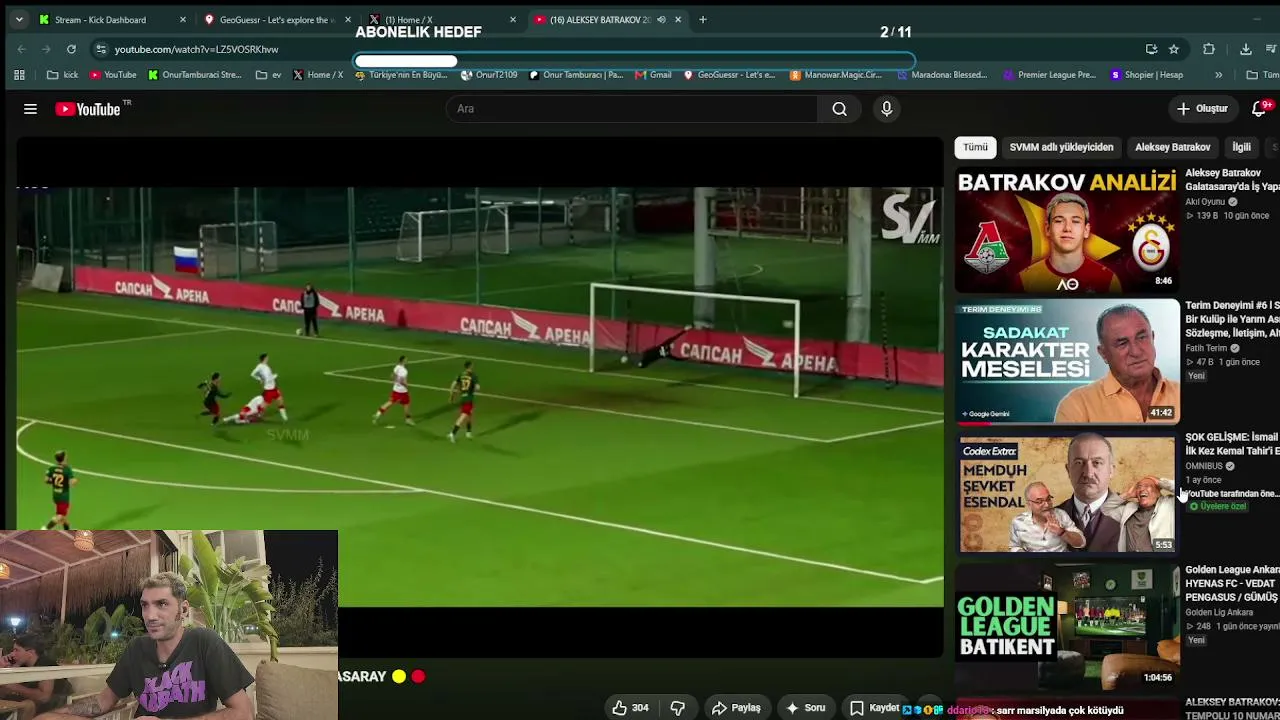Open 'Golden League Batıkent' video thumbnail
The width and height of the screenshot is (1280, 720).
point(1067,627)
